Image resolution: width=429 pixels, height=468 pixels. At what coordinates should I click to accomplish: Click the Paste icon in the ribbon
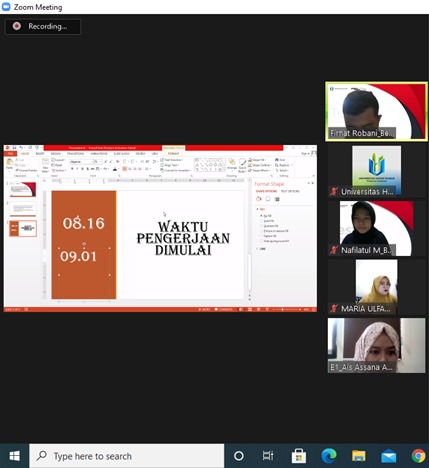(9, 163)
